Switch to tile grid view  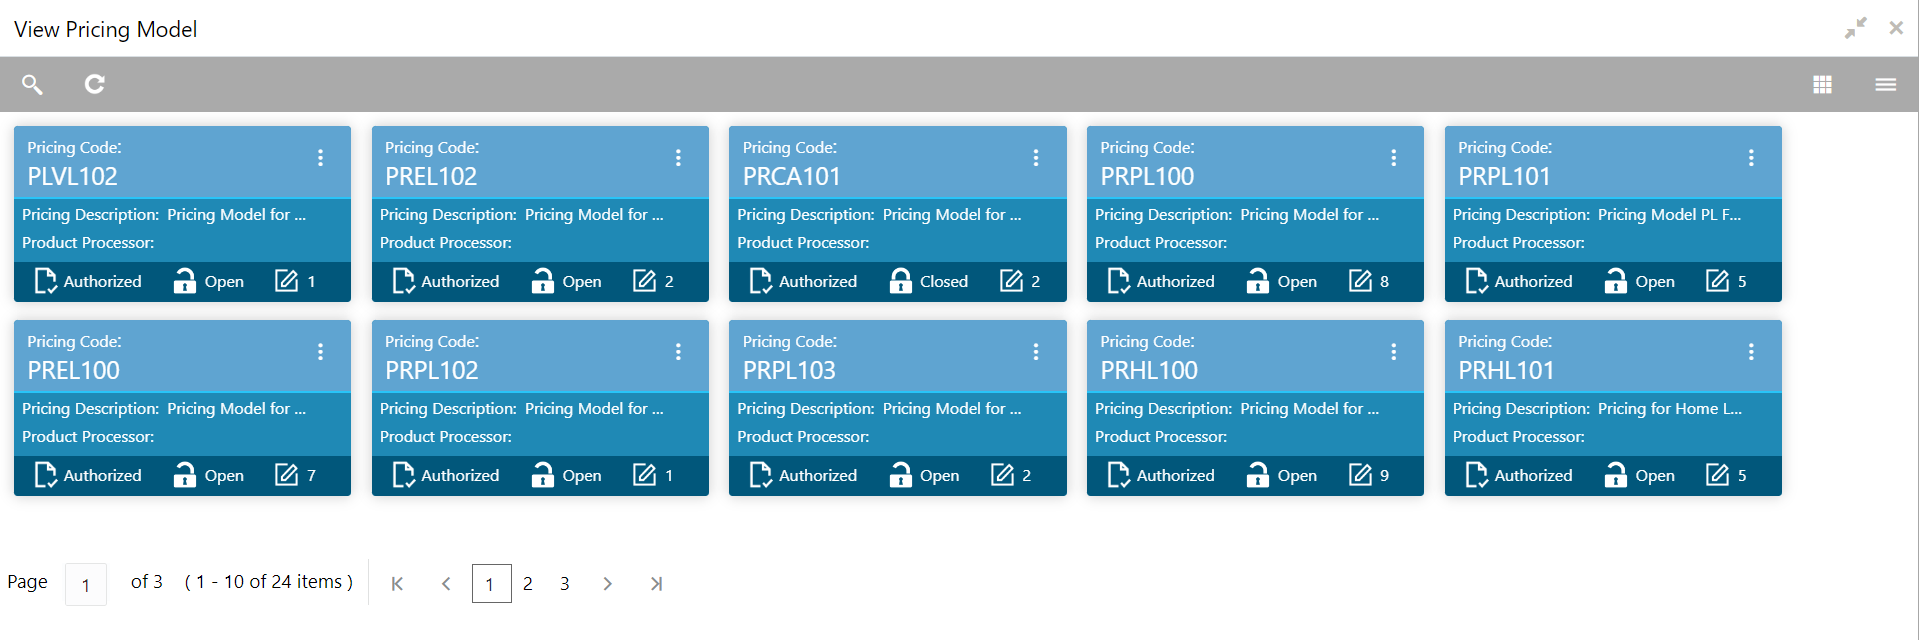click(x=1822, y=85)
